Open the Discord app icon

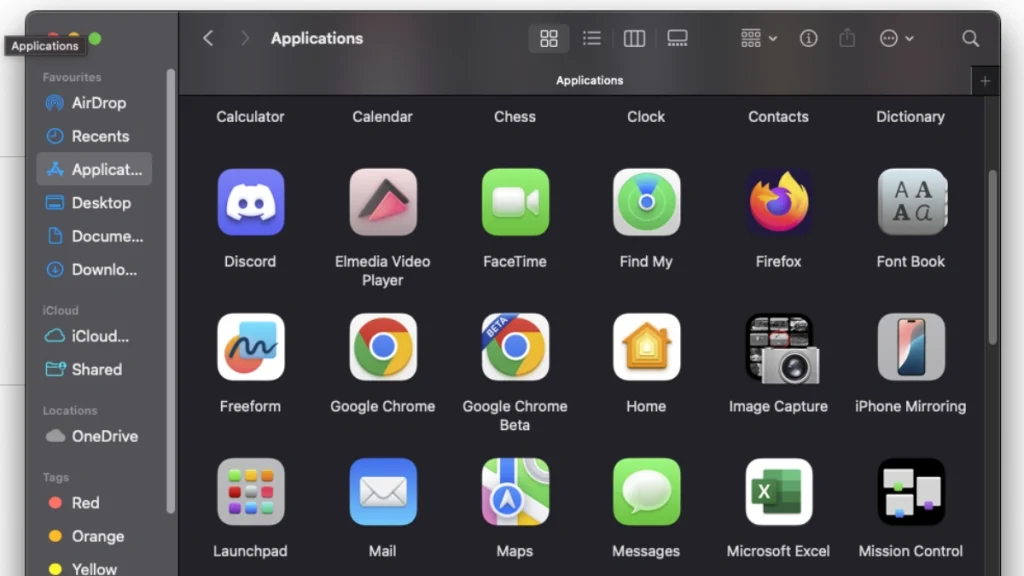click(250, 202)
